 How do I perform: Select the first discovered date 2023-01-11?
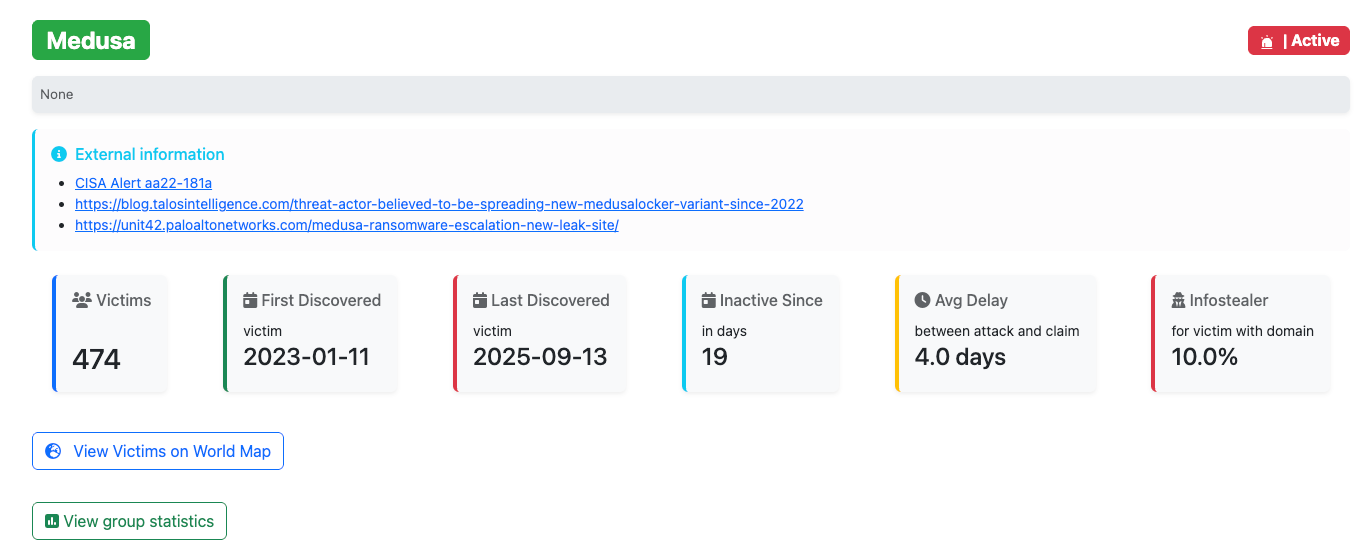pyautogui.click(x=306, y=357)
